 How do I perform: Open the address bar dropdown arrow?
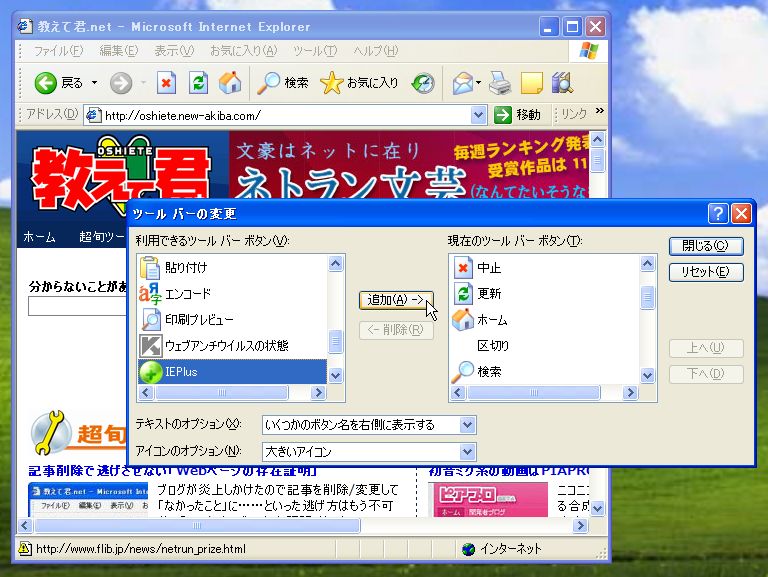478,115
